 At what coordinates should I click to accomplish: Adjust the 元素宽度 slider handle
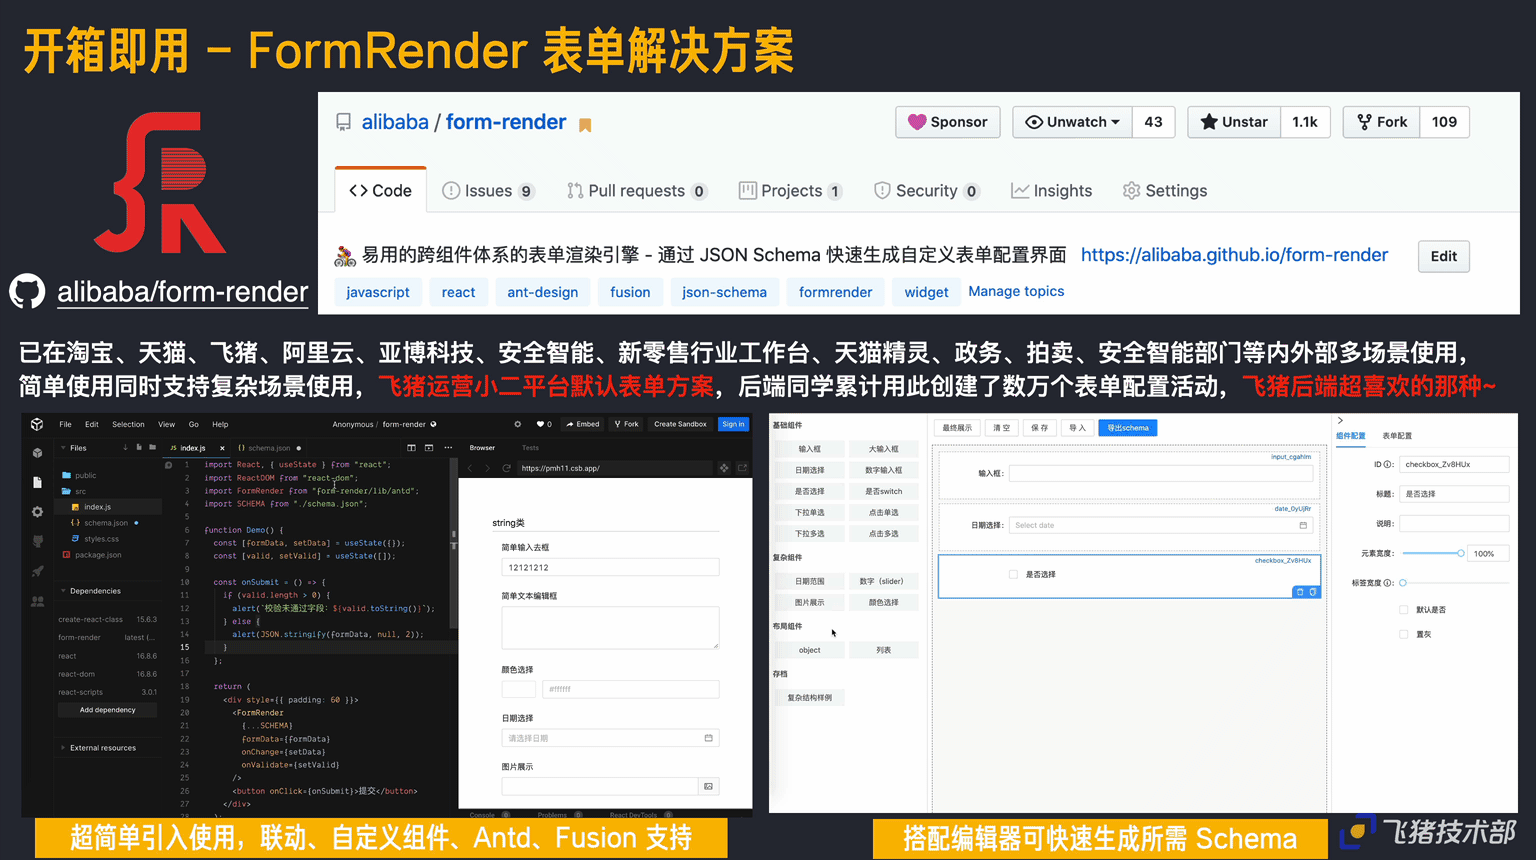tap(1461, 553)
